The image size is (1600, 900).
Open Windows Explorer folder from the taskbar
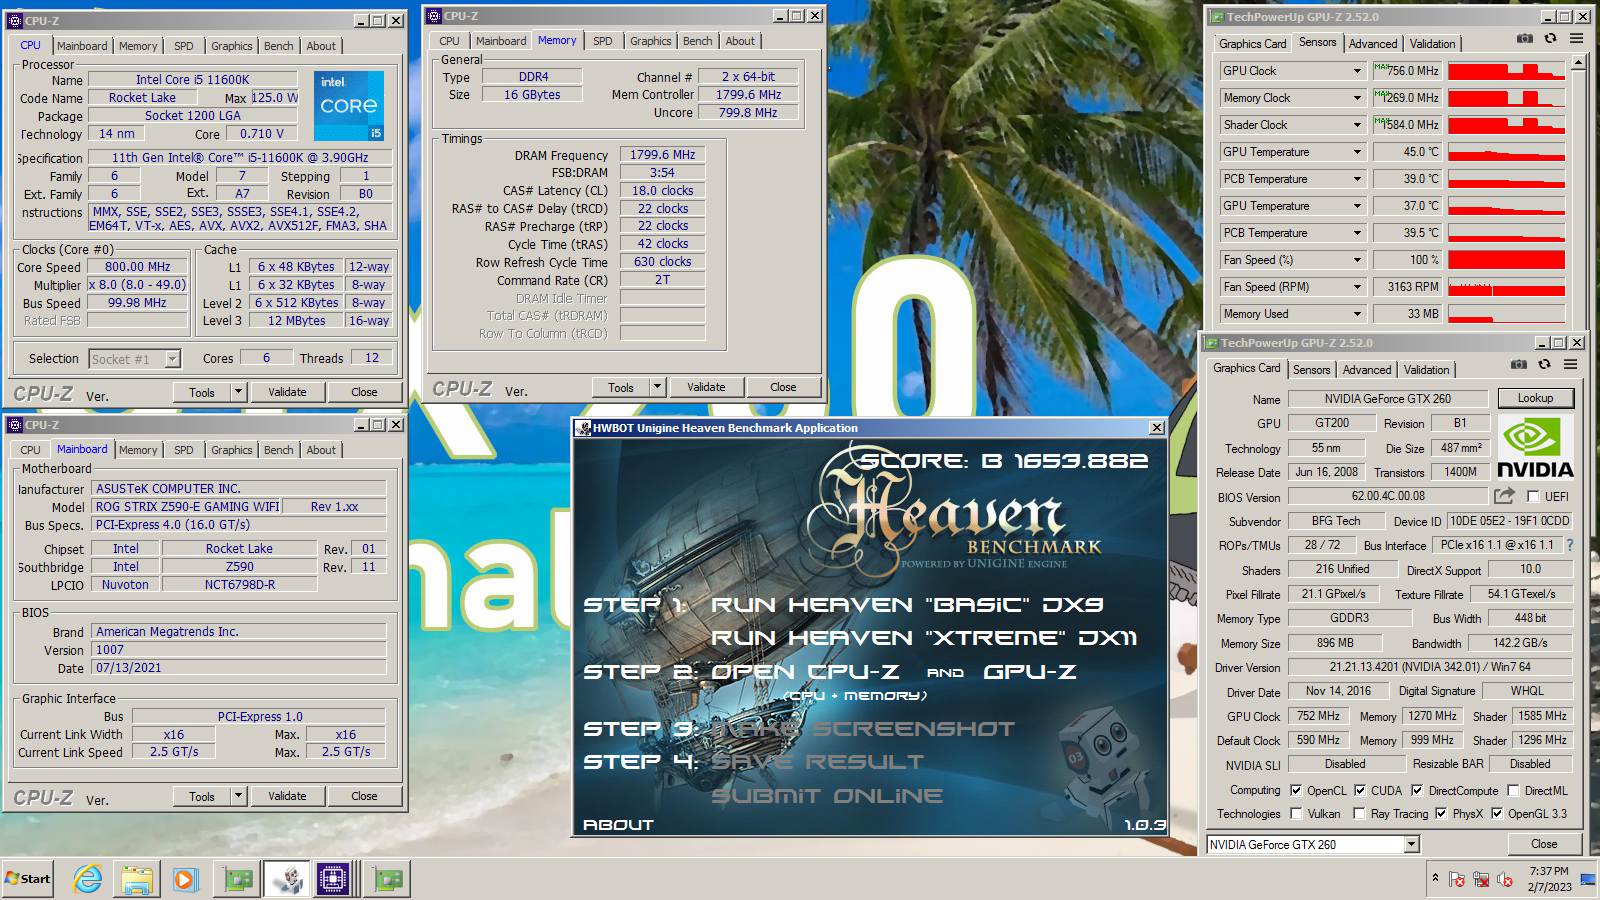click(137, 879)
